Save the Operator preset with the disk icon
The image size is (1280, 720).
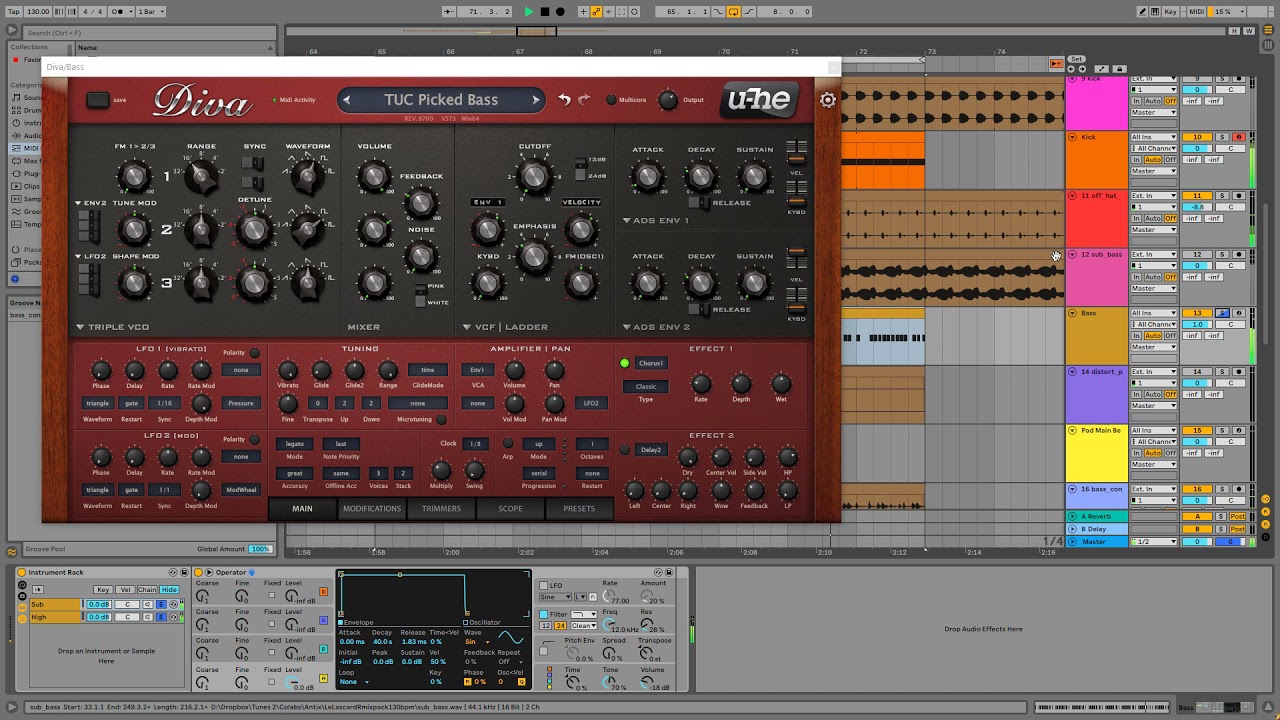pyautogui.click(x=670, y=573)
